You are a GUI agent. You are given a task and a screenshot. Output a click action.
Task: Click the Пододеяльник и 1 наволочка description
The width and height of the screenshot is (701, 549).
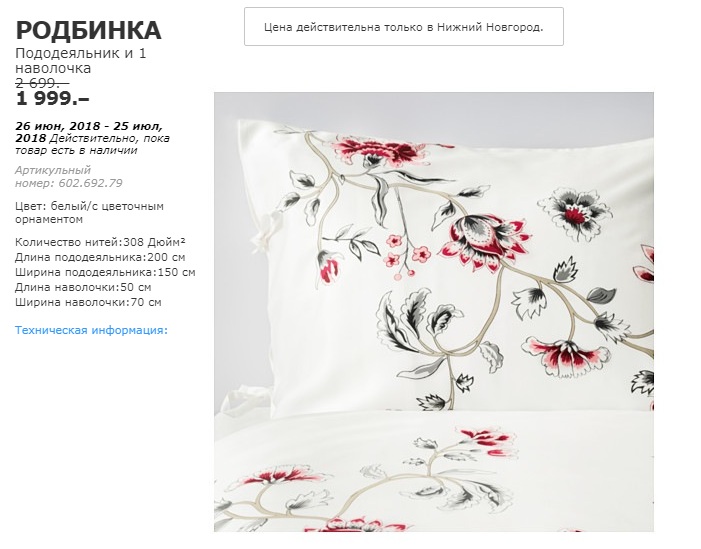pos(80,61)
